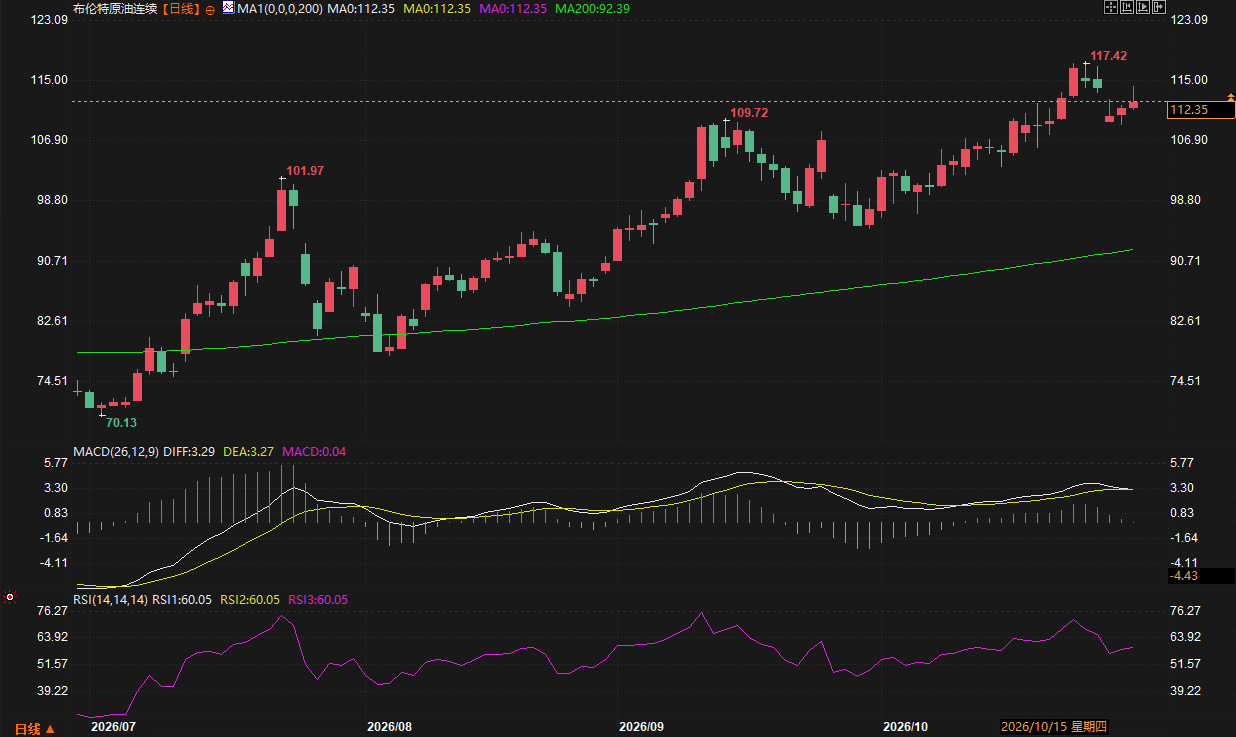The image size is (1236, 737).
Task: Click the axis icon with left-pointing marker
Action: click(x=1127, y=7)
